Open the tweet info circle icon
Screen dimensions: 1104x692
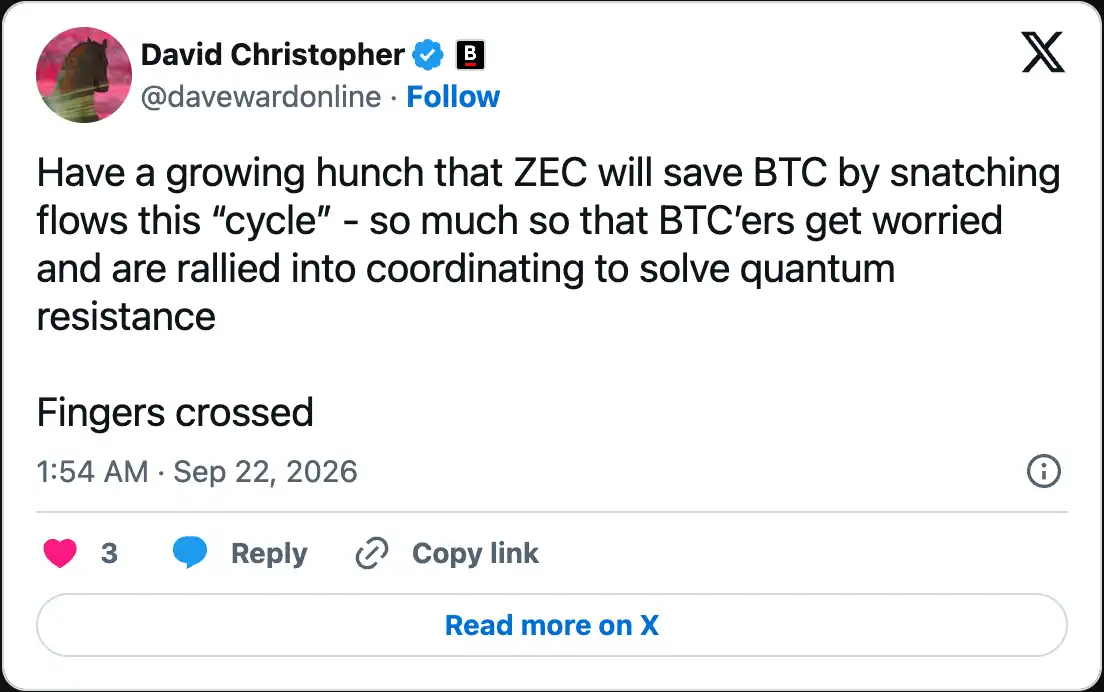pos(1043,471)
